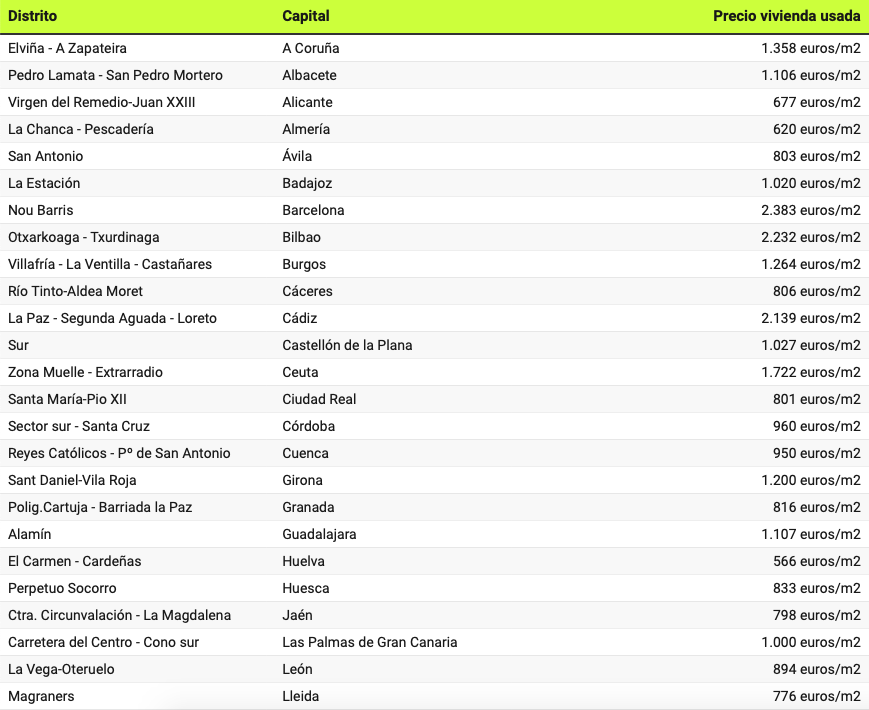
Task: Select the Otxarkoaga - Txurdinaga cell
Action: (83, 237)
